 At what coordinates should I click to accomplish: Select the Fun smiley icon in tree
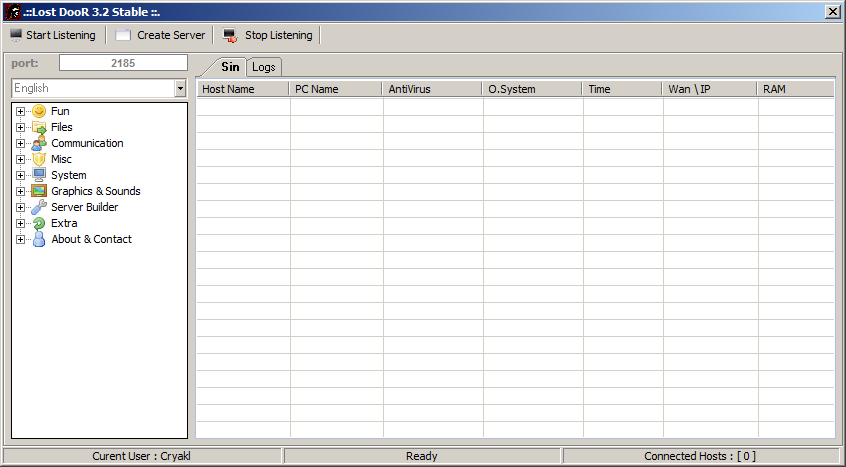coord(39,111)
